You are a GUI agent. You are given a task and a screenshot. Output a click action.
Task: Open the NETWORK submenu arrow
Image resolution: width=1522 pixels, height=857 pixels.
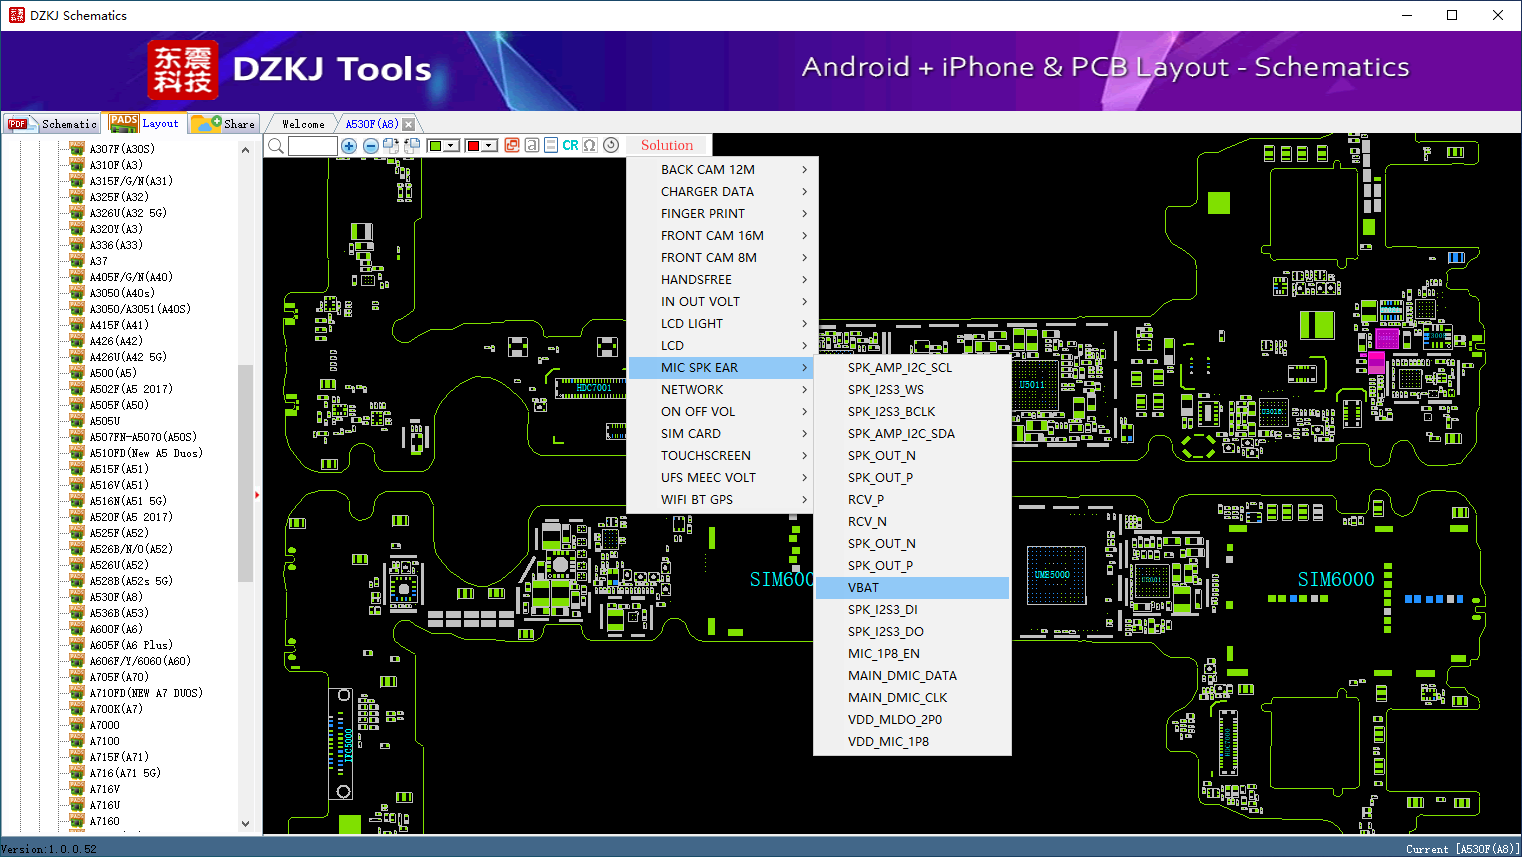(x=804, y=390)
